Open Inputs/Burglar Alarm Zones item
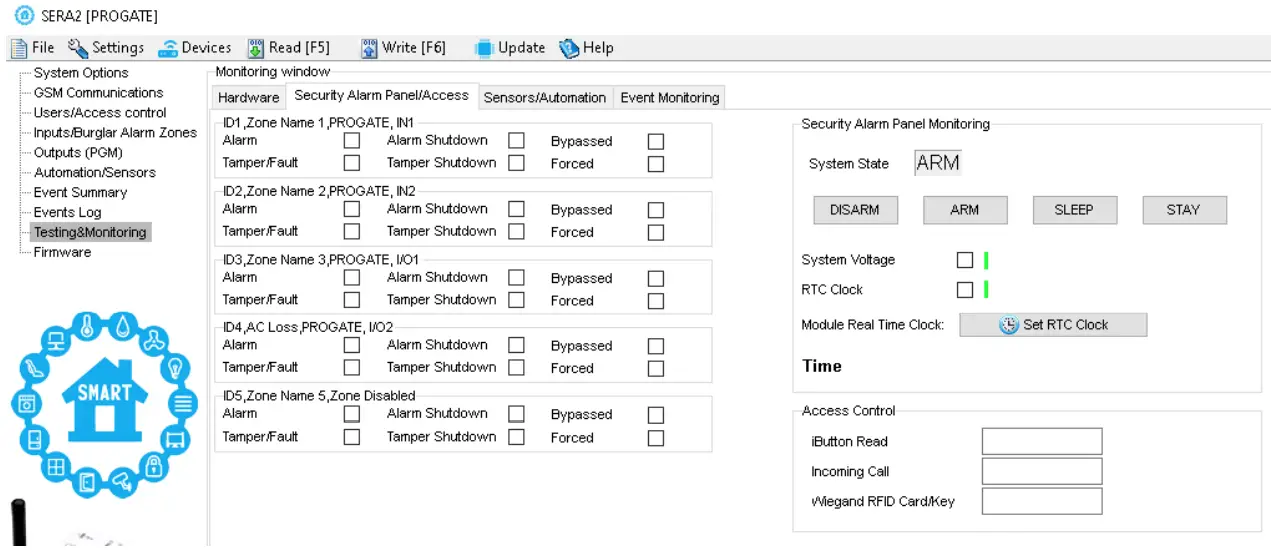This screenshot has width=1271, height=550. tap(115, 133)
